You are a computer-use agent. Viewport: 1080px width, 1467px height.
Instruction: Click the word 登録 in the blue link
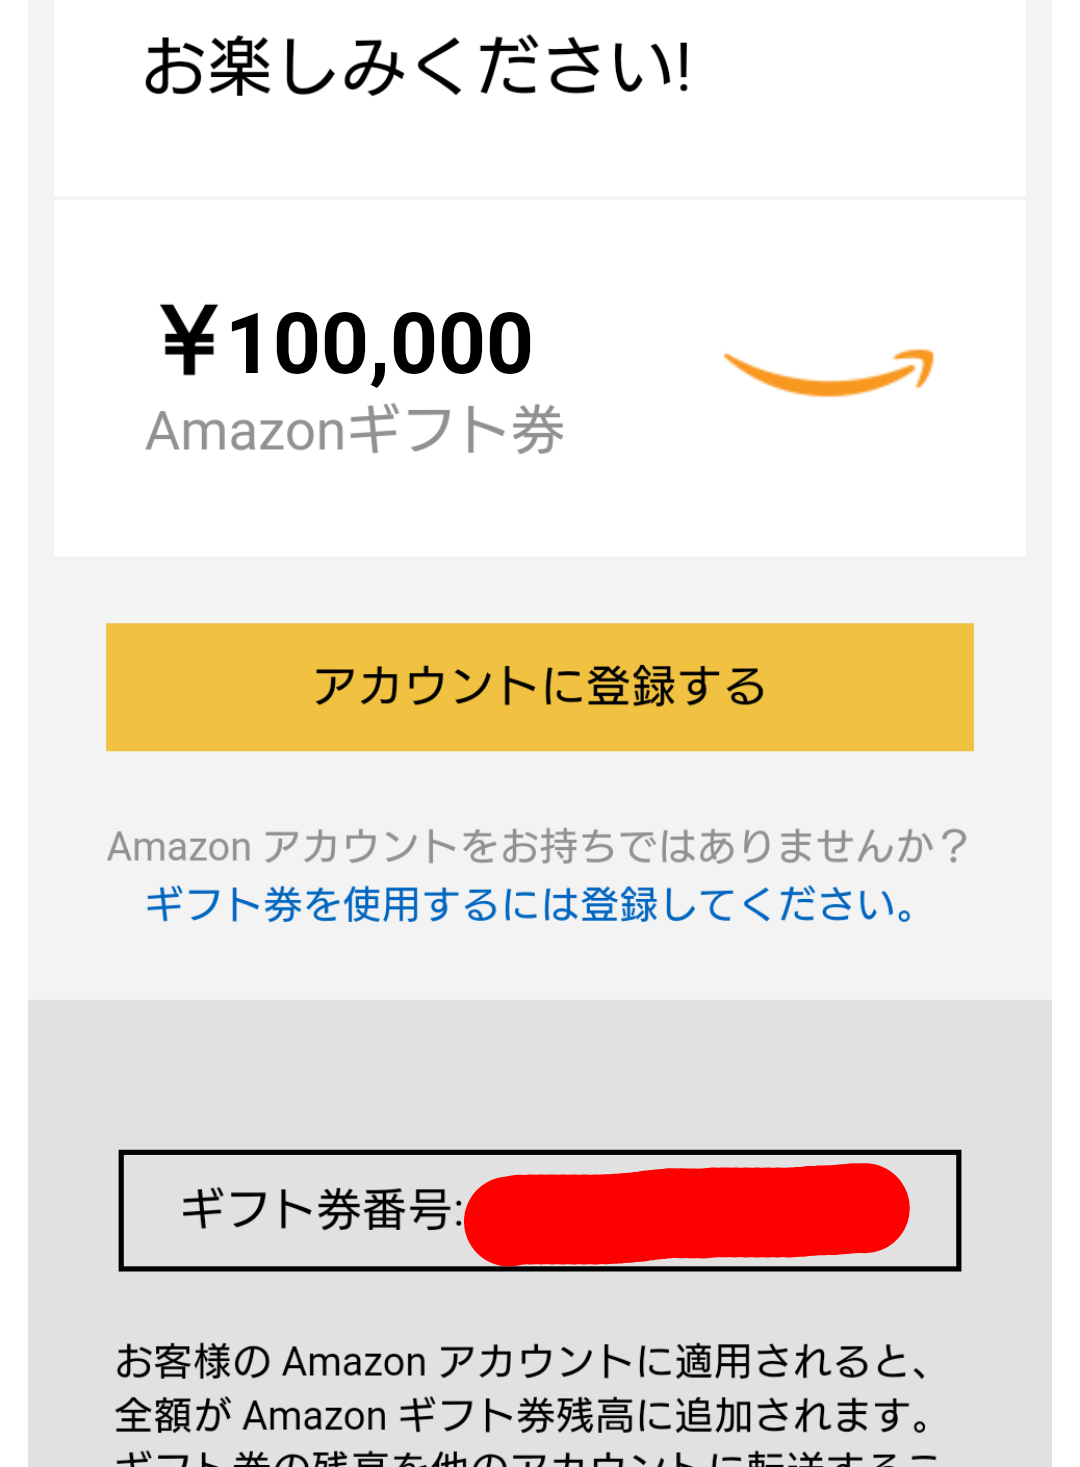pos(620,905)
